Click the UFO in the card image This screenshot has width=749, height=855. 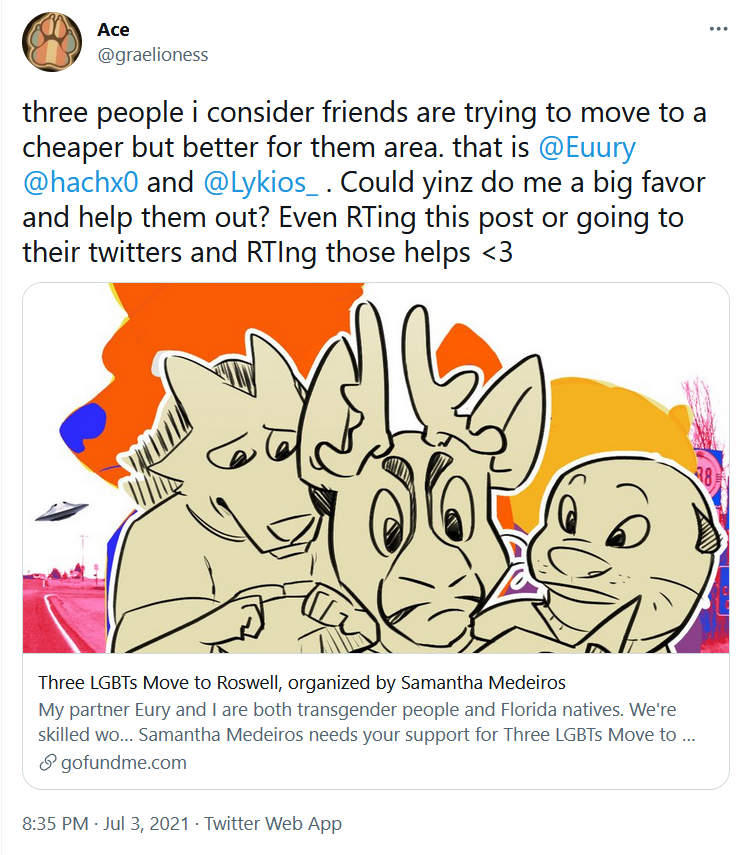pyautogui.click(x=62, y=511)
